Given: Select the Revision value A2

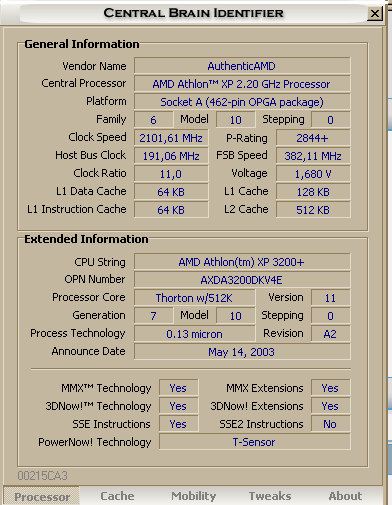Looking at the screenshot, I should pos(331,334).
